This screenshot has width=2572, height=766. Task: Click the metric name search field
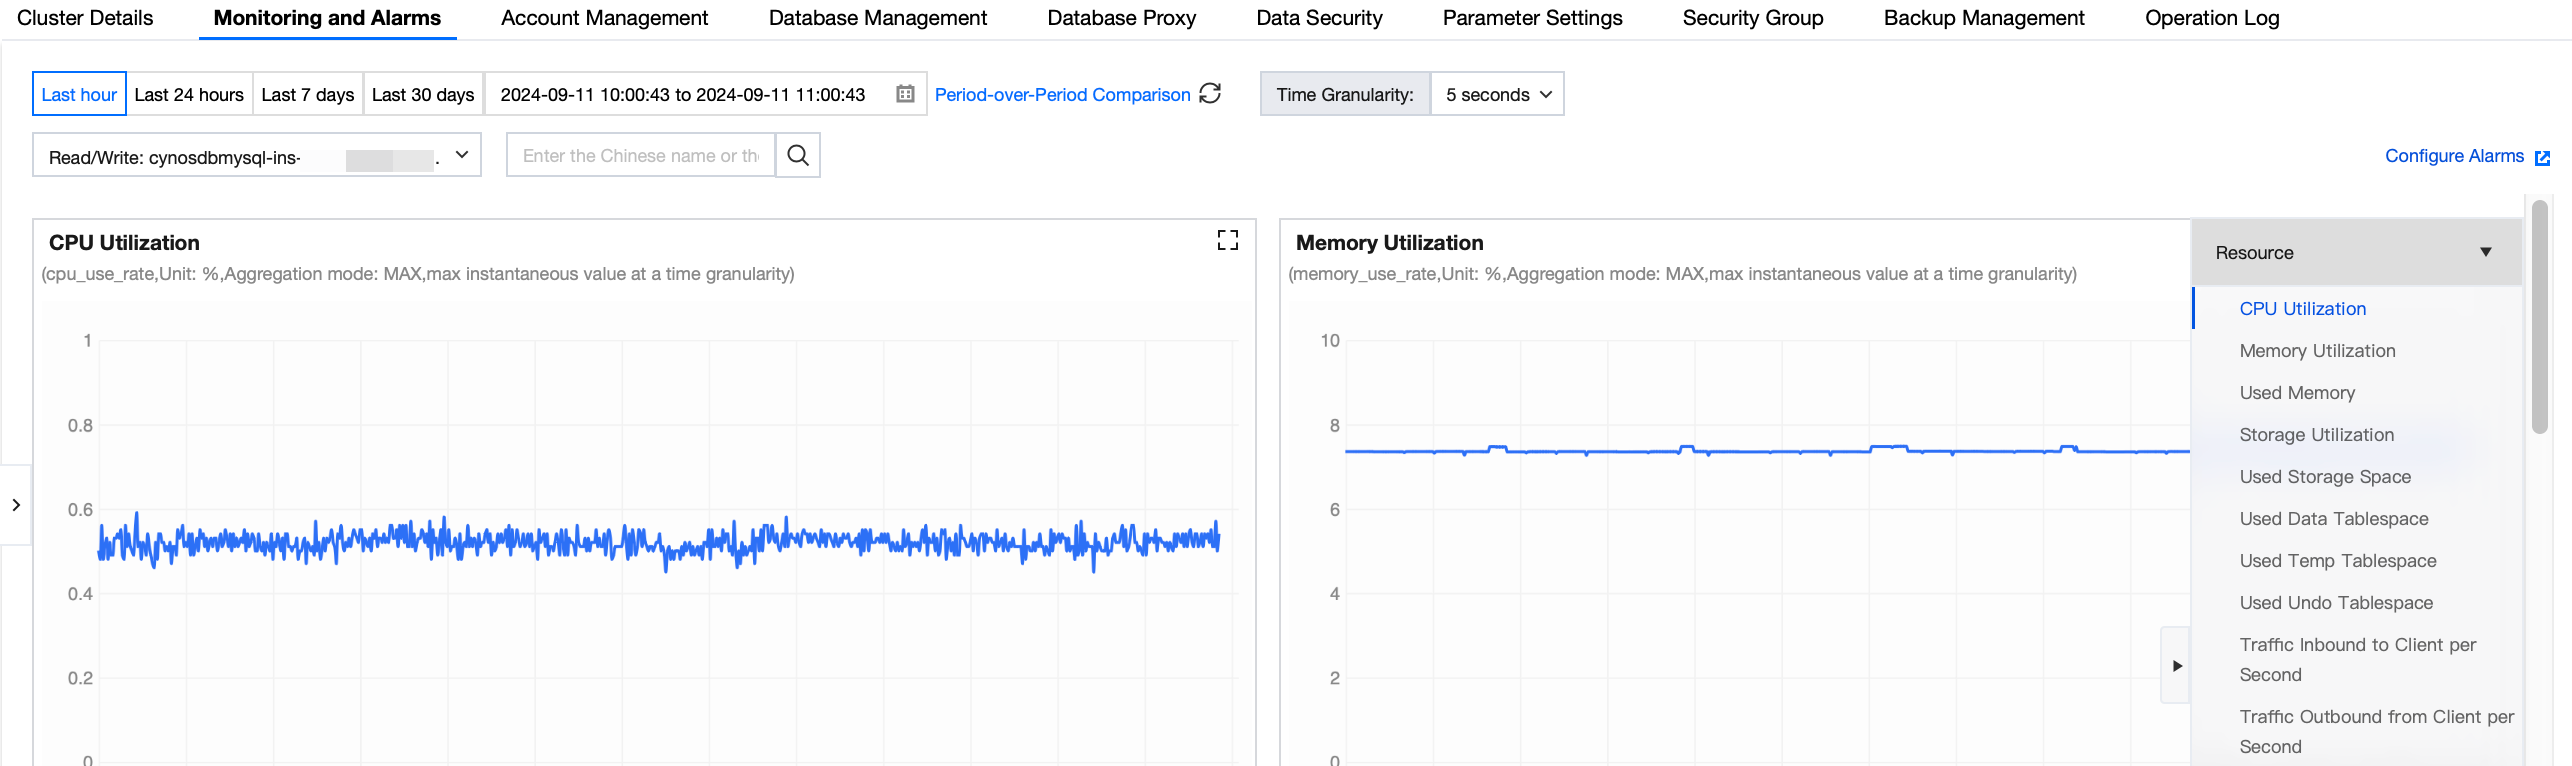(640, 156)
